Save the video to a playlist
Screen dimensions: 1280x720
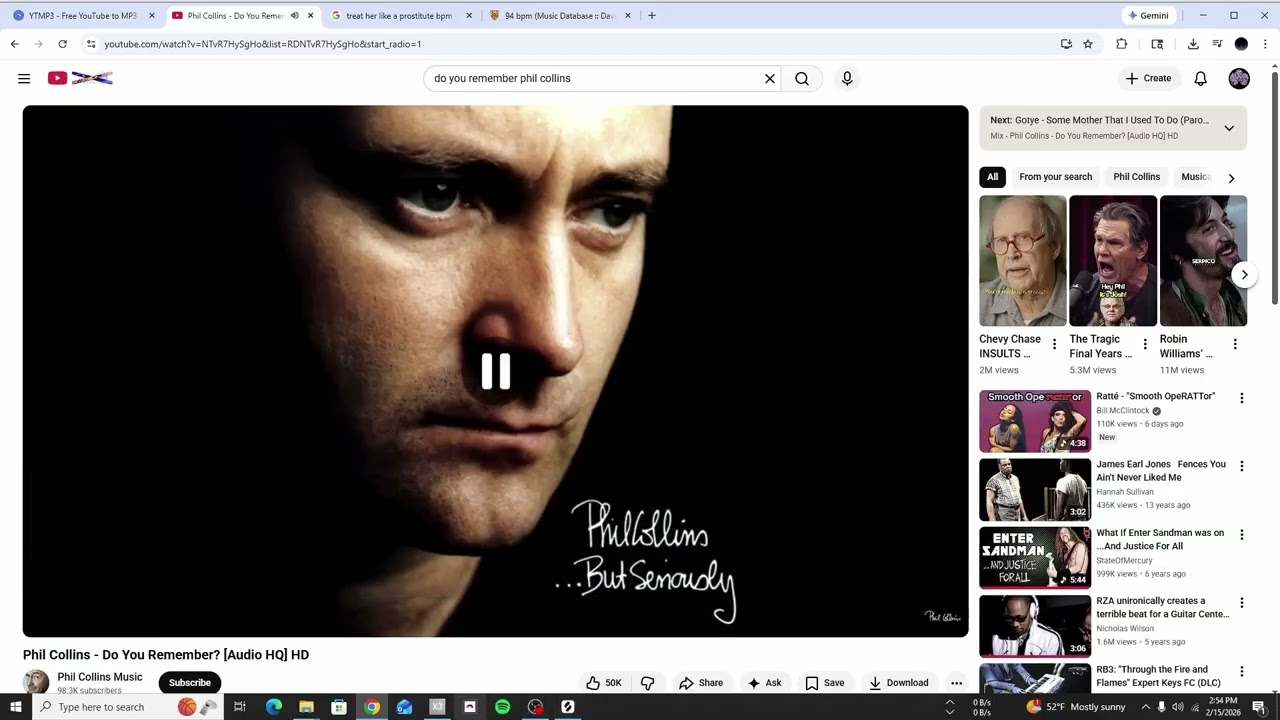pyautogui.click(x=825, y=683)
